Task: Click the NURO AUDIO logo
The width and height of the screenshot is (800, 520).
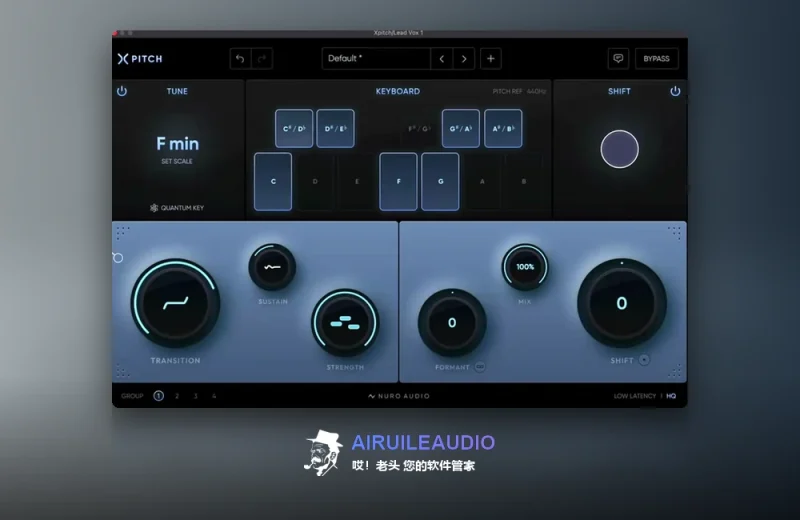Action: click(x=399, y=396)
